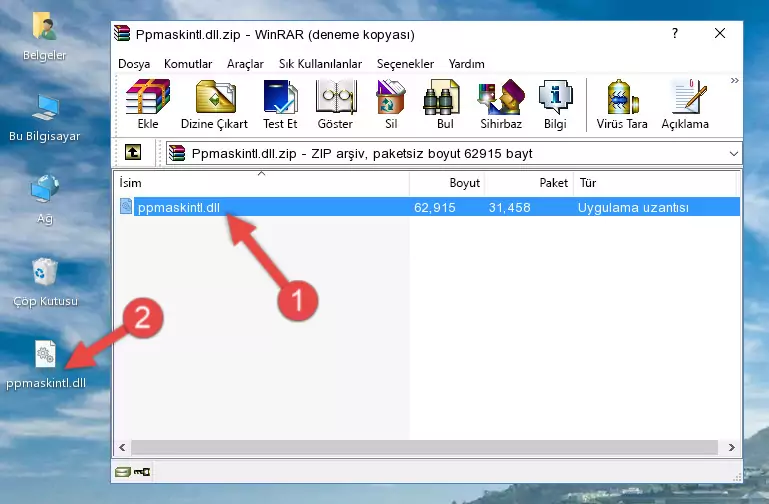
Task: Click the 31,458 packed size value
Action: [x=509, y=207]
